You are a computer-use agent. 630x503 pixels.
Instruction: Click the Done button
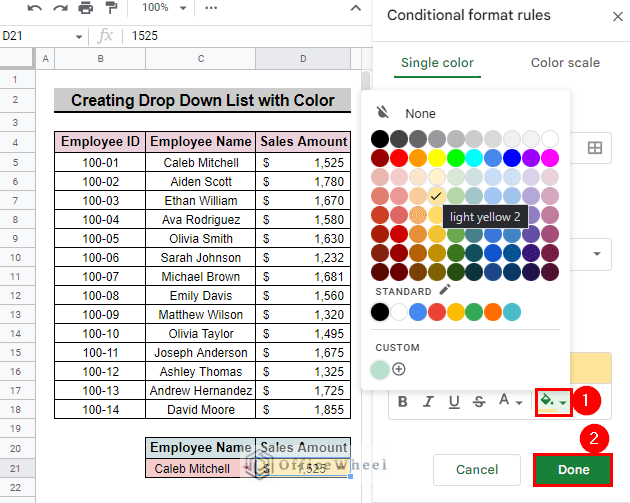click(573, 470)
